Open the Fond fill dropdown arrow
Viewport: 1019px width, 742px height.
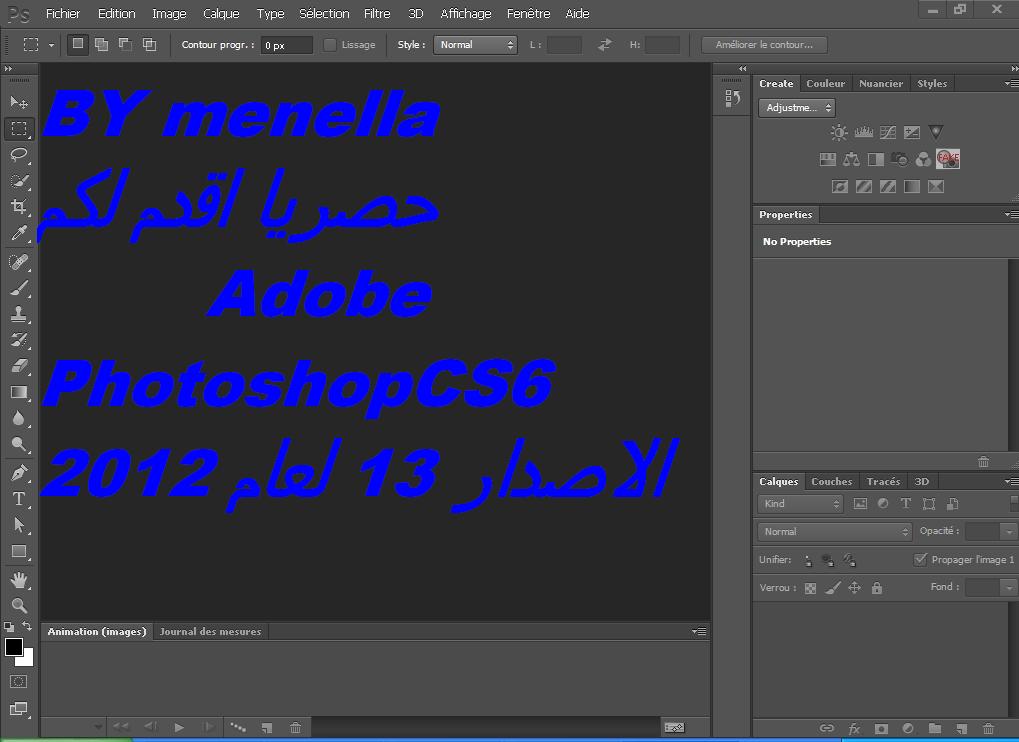point(1009,587)
